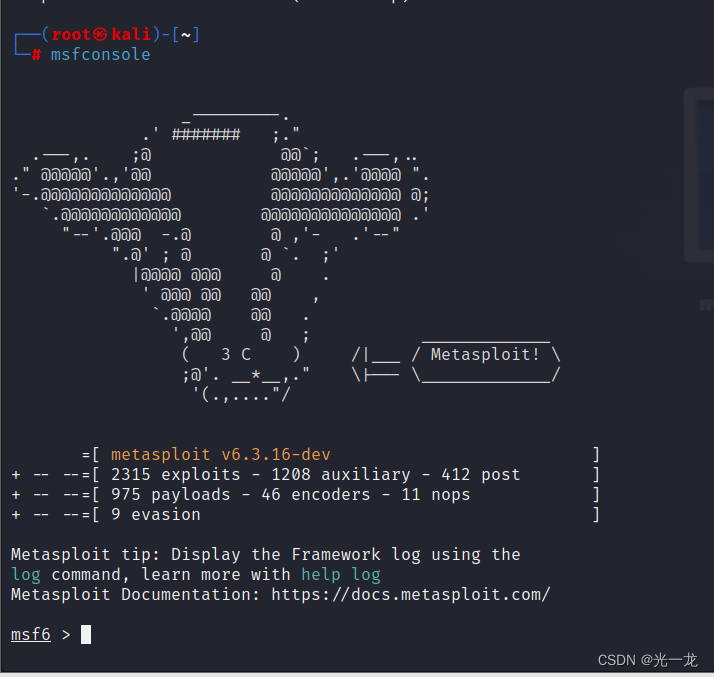Viewport: 714px width, 677px height.
Task: Click the msfconsole command text
Action: coord(100,55)
